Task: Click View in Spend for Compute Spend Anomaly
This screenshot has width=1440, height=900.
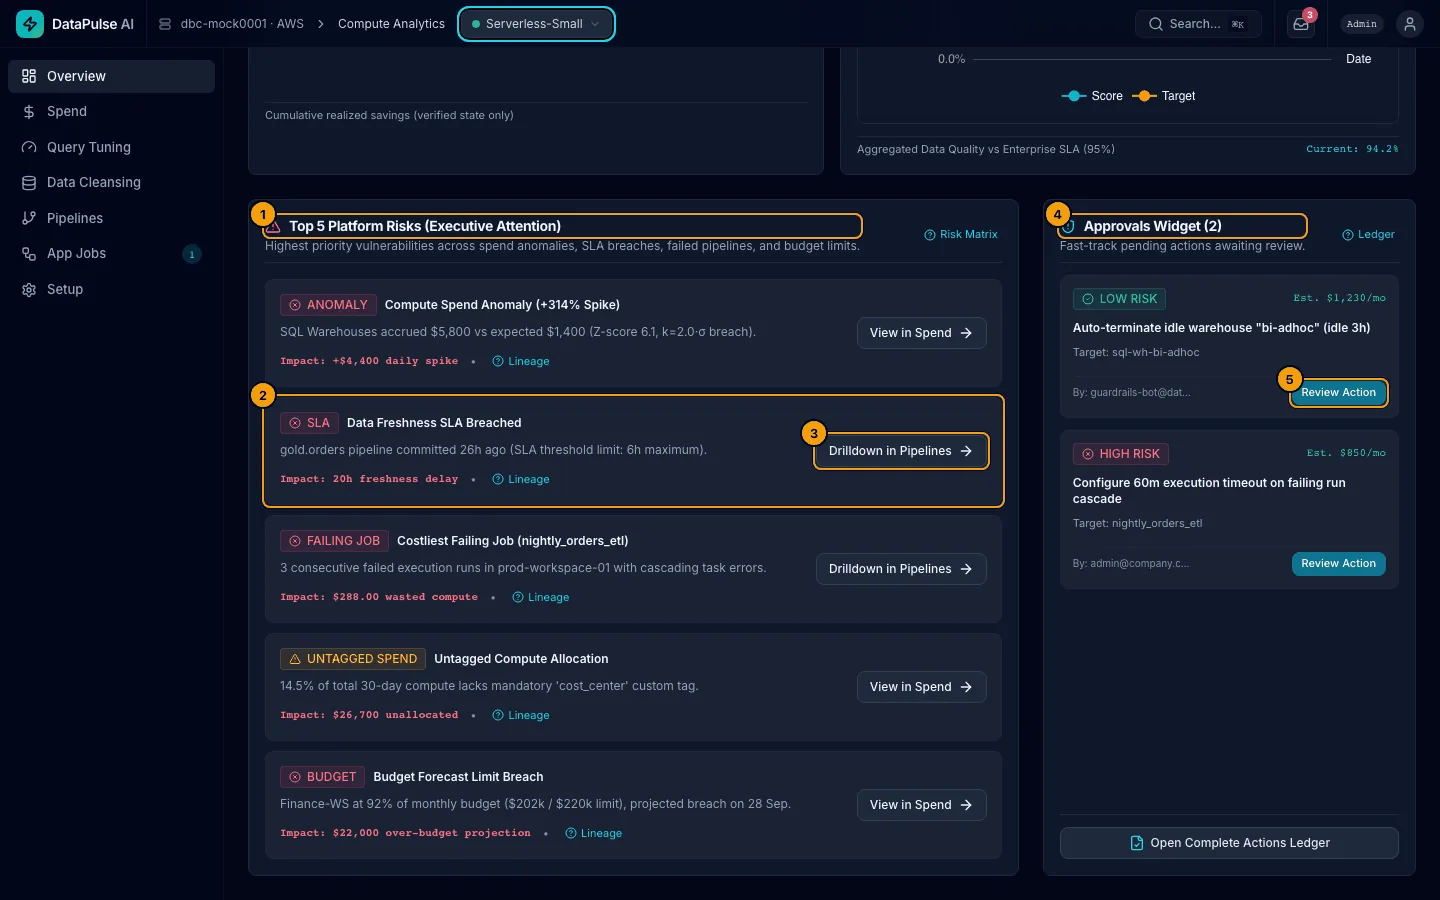Action: point(922,333)
